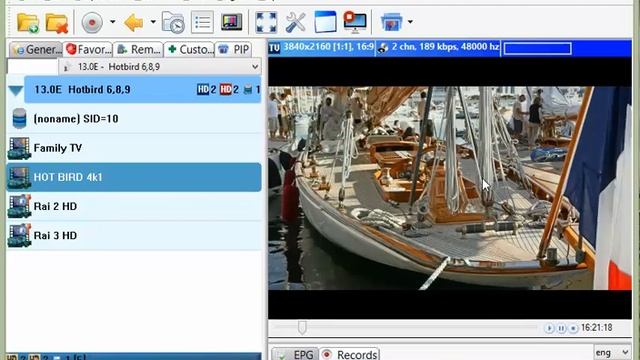Switch to the PIP tab

click(x=233, y=49)
